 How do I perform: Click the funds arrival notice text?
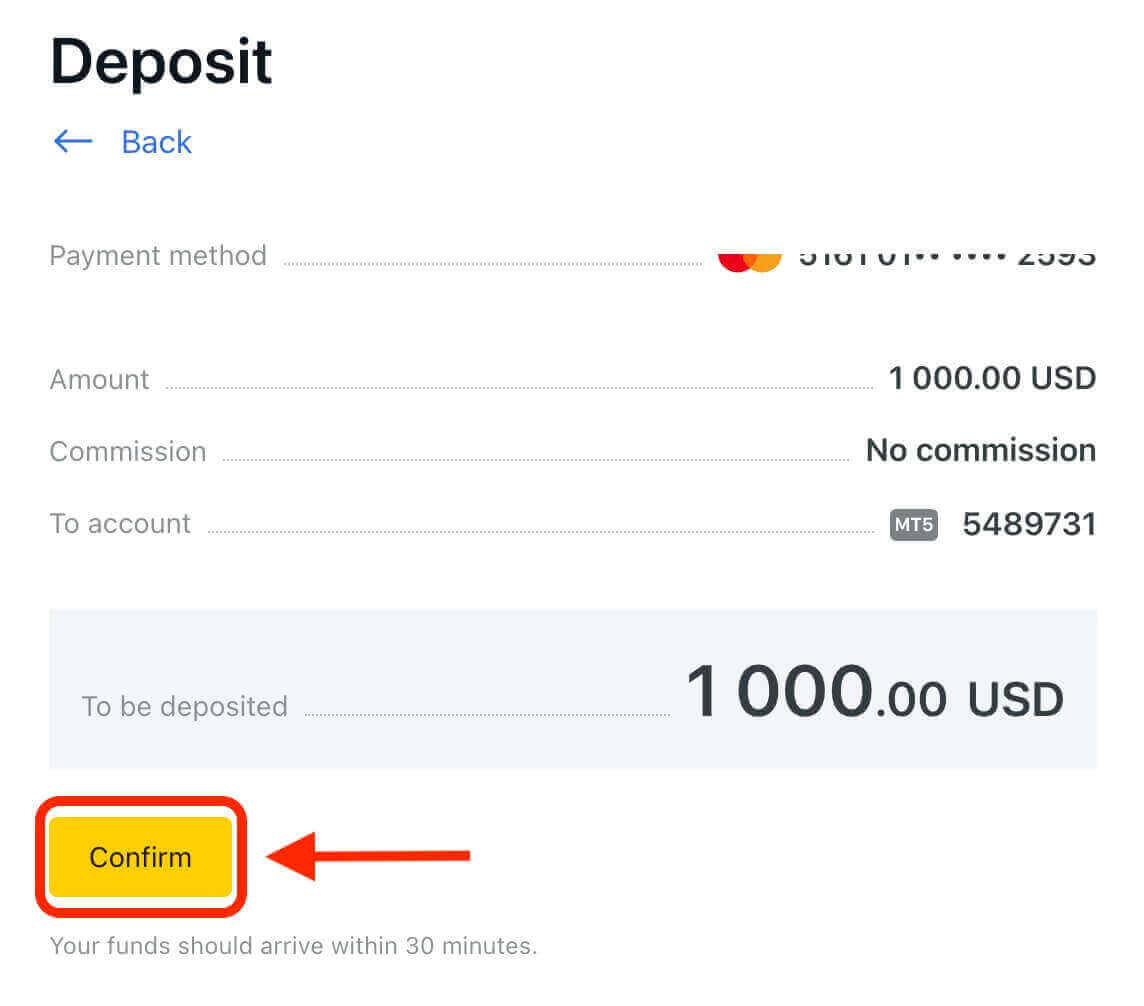[293, 946]
